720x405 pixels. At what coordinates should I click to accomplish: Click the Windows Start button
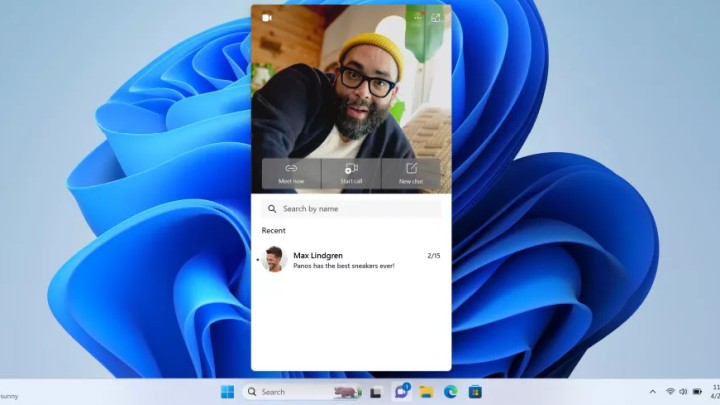[x=227, y=392]
